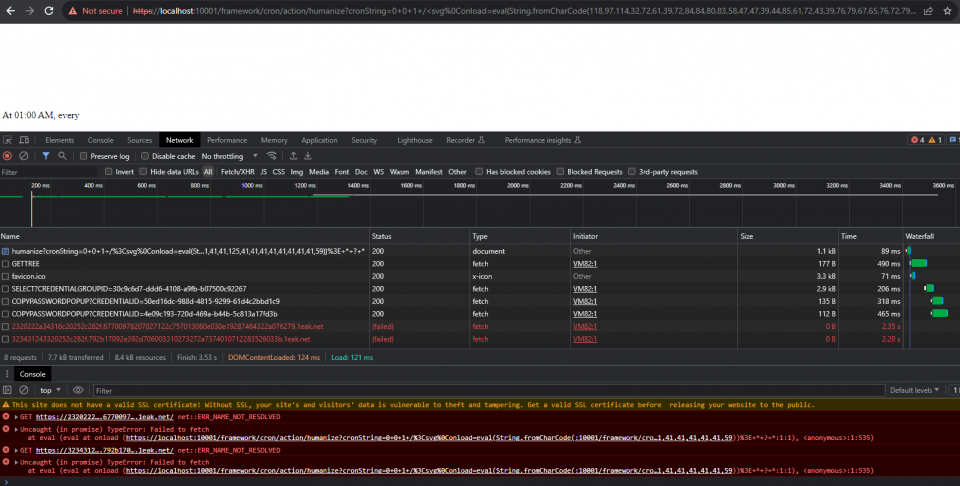This screenshot has height=486, width=960.
Task: Sort by Waterfall column header
Action: coord(931,236)
